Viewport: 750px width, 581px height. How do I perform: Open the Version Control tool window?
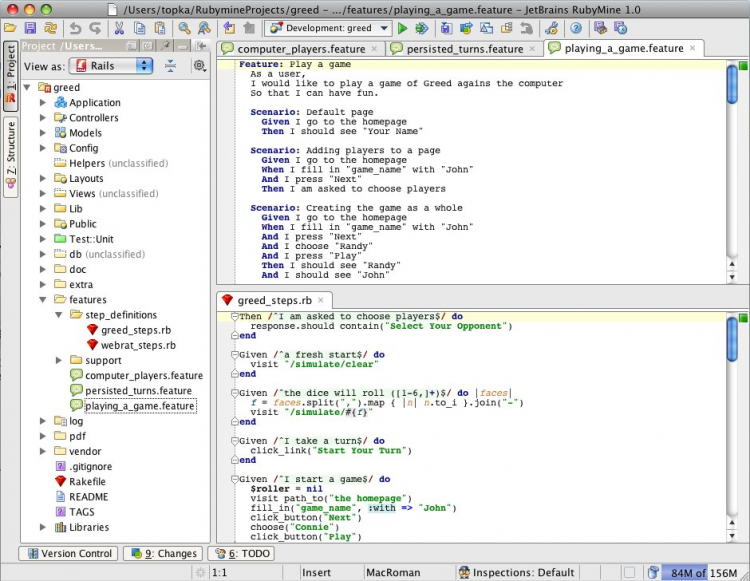click(x=68, y=553)
